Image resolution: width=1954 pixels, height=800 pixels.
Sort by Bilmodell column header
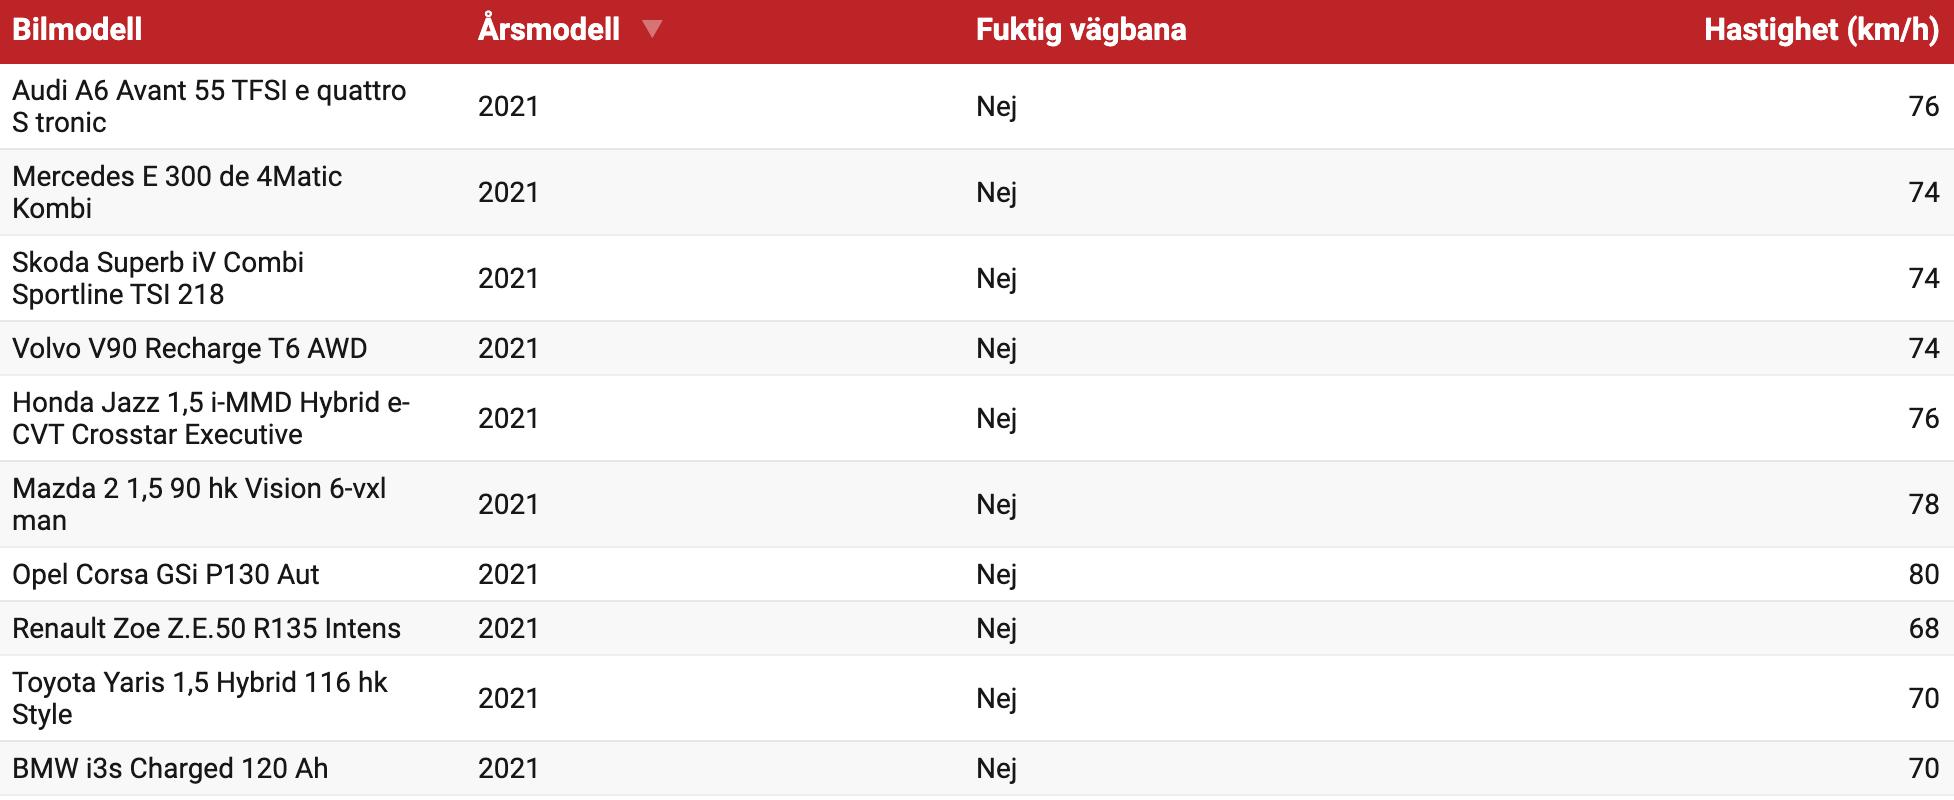(x=77, y=29)
